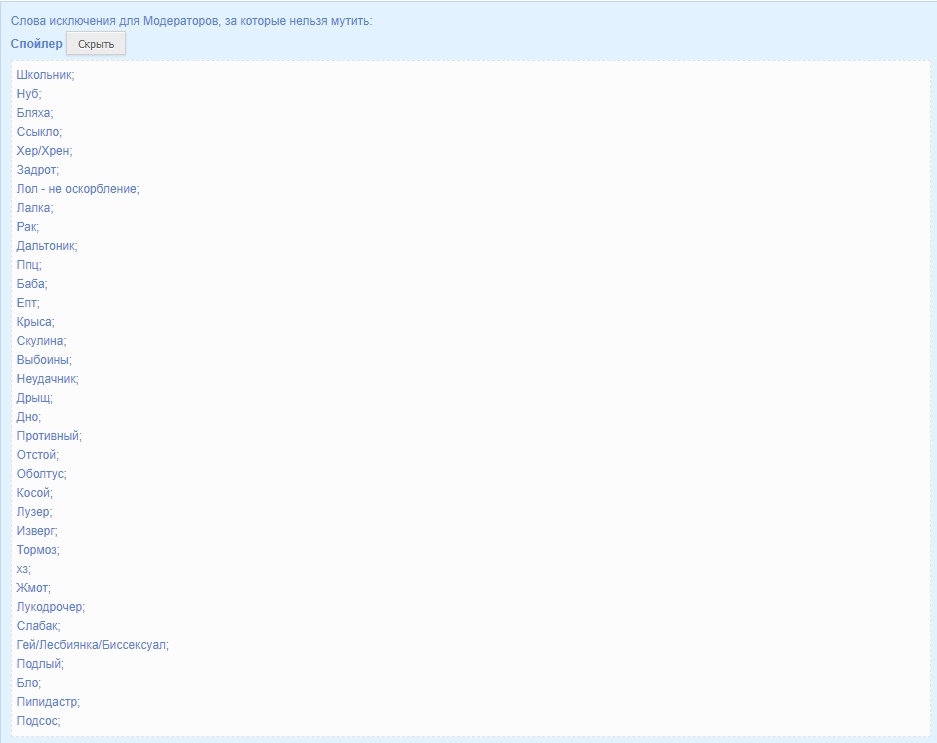Select the word Косой

pos(35,493)
